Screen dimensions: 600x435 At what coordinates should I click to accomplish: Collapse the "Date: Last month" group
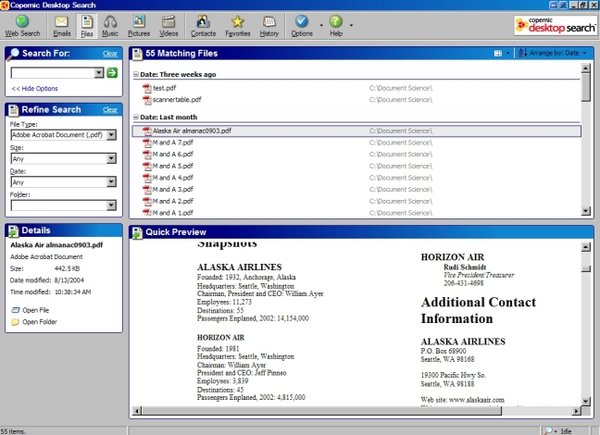point(137,117)
